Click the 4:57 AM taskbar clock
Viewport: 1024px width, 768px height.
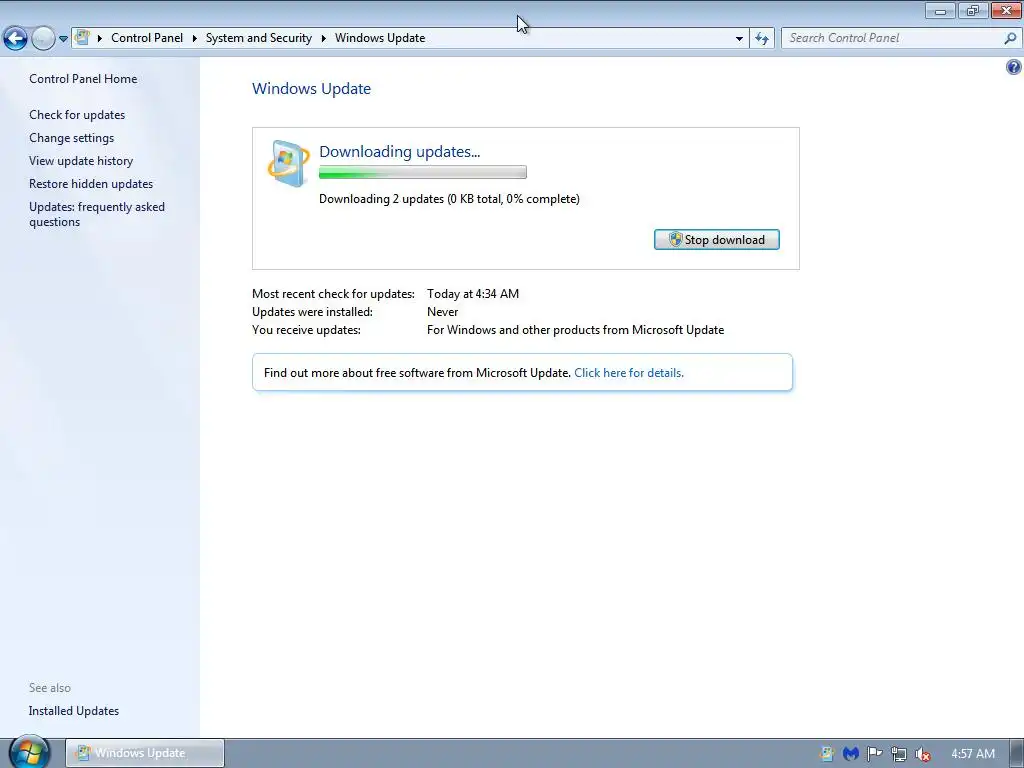coord(973,754)
